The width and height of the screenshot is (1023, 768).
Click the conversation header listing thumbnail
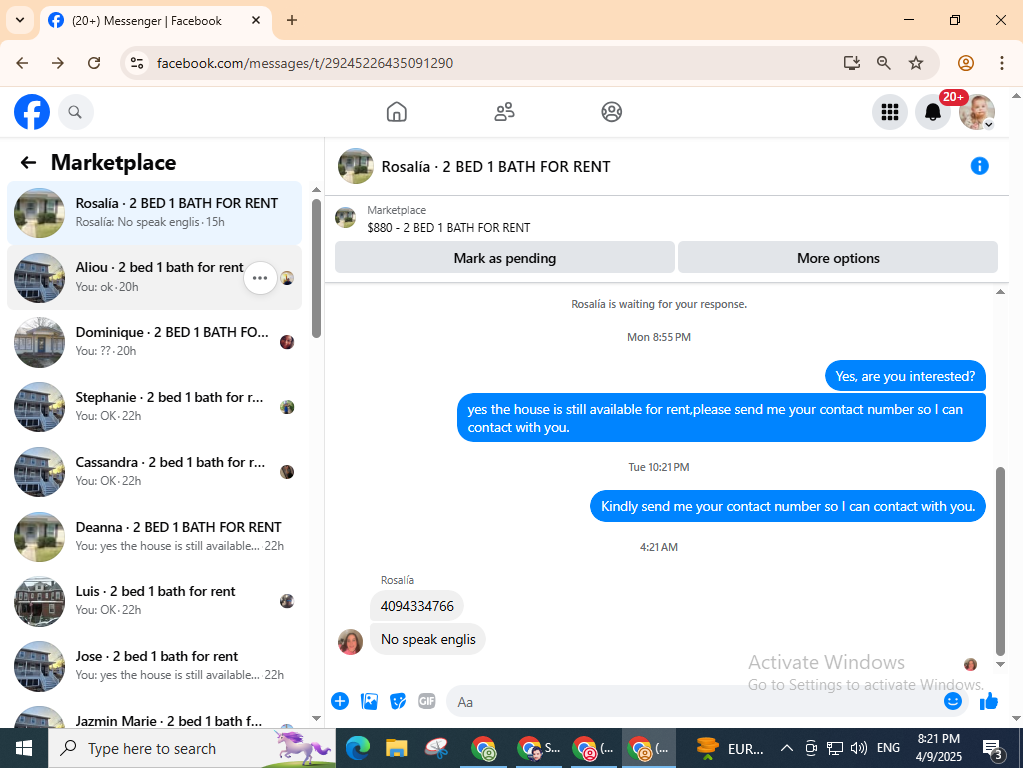356,166
